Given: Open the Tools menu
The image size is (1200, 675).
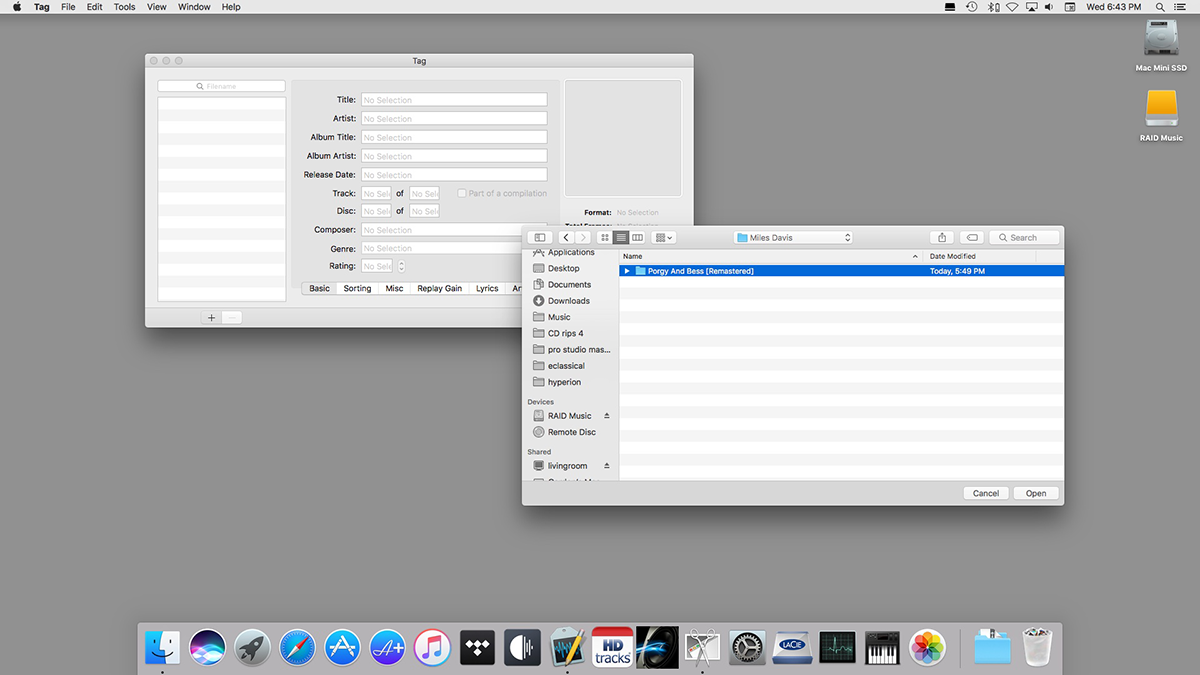Looking at the screenshot, I should click(125, 7).
